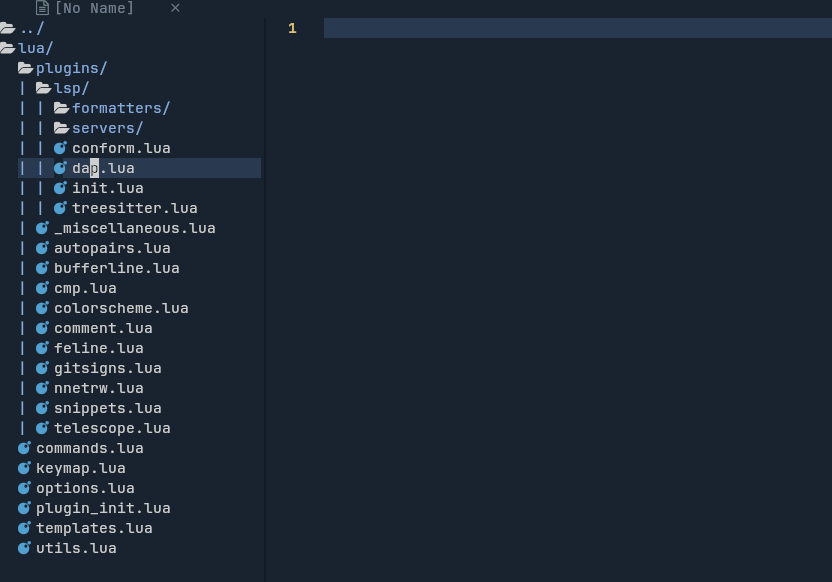Click the Lua file icon for telescope.lua

pyautogui.click(x=42, y=428)
